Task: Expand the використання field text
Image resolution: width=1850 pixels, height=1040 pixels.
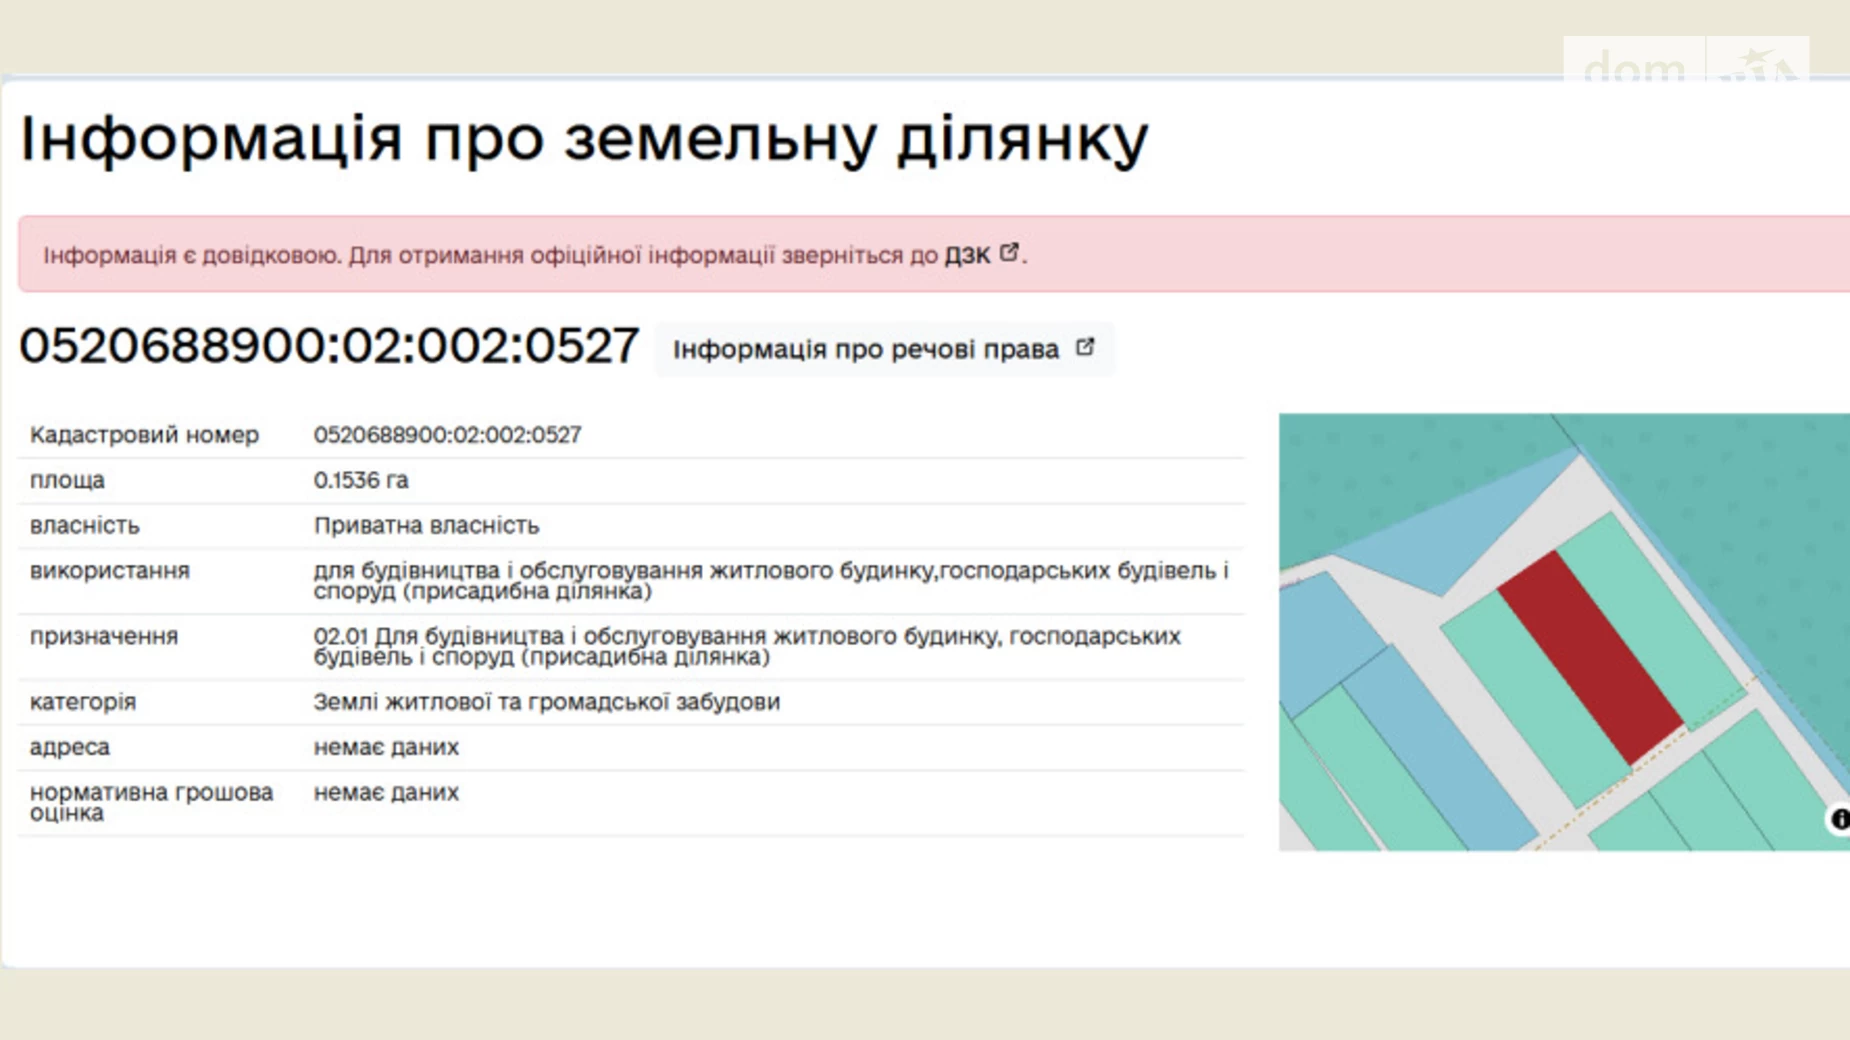Action: point(770,581)
